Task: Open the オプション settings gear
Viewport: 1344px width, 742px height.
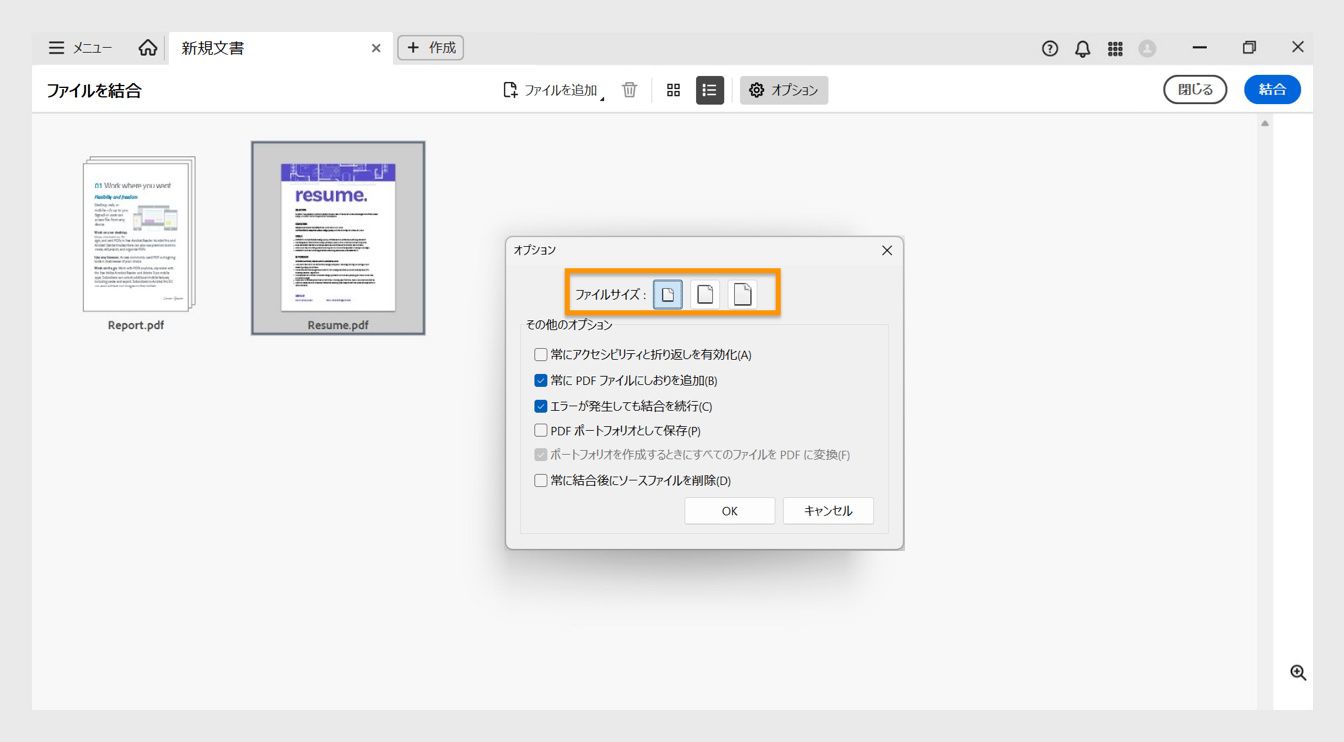Action: (784, 89)
